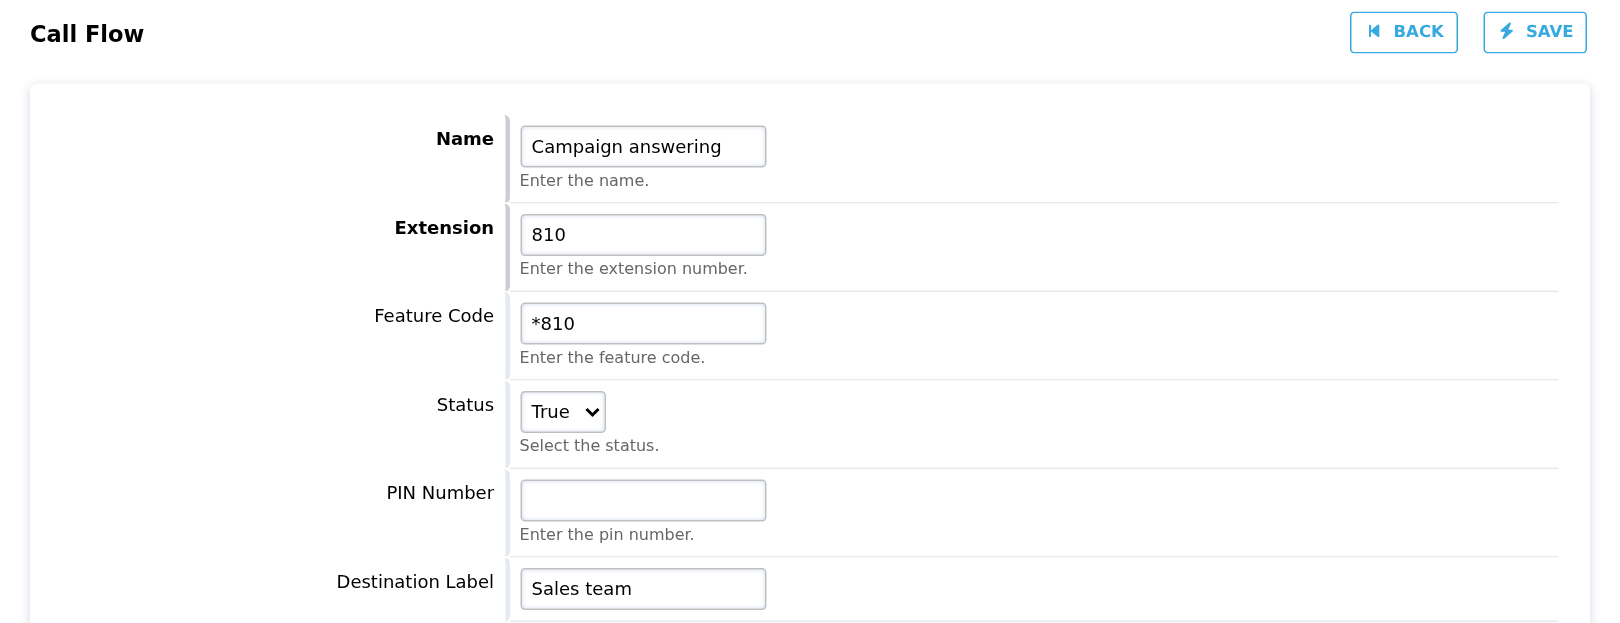This screenshot has height=623, width=1620.
Task: Click the bold Name label
Action: [x=465, y=139]
